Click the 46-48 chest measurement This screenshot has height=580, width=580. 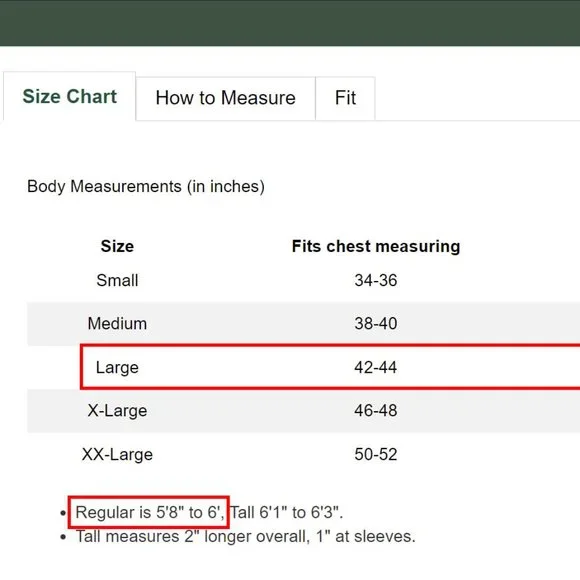pyautogui.click(x=376, y=411)
